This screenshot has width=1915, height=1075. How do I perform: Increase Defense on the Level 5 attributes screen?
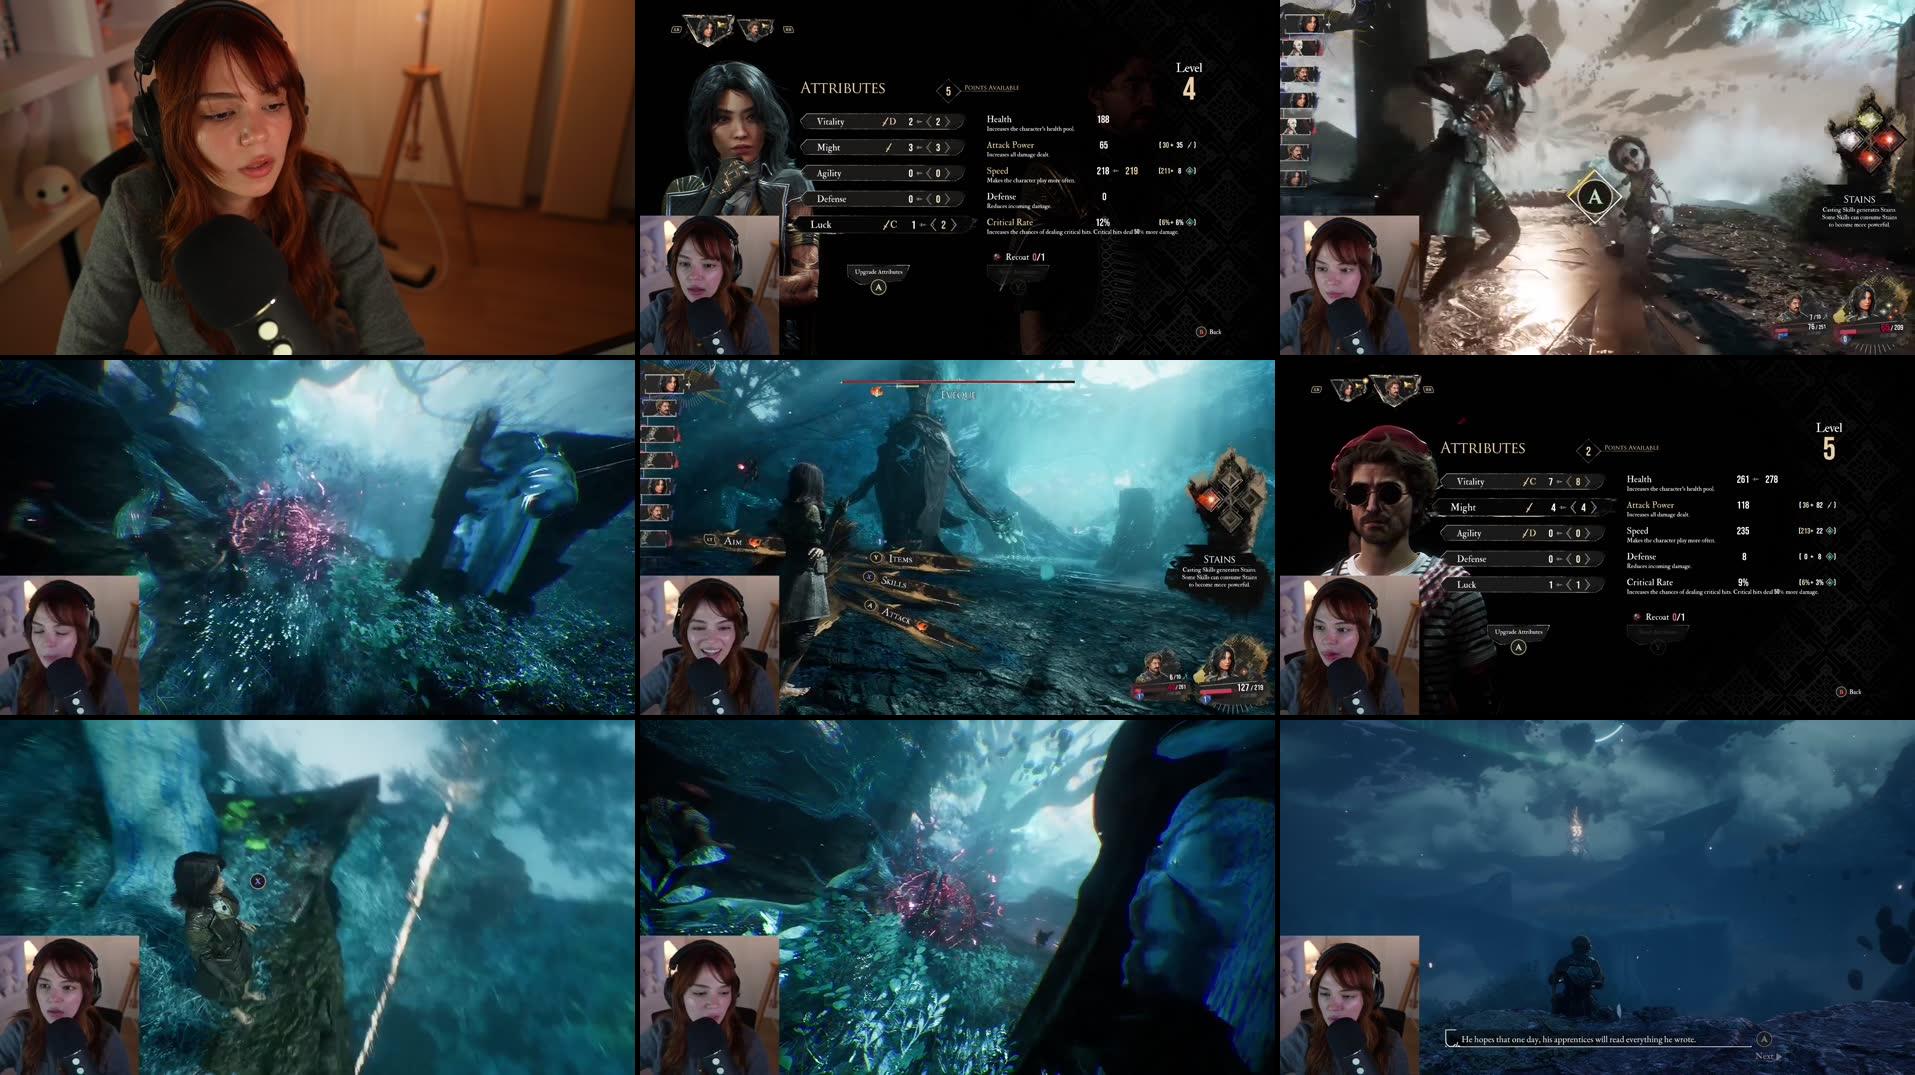[1587, 559]
